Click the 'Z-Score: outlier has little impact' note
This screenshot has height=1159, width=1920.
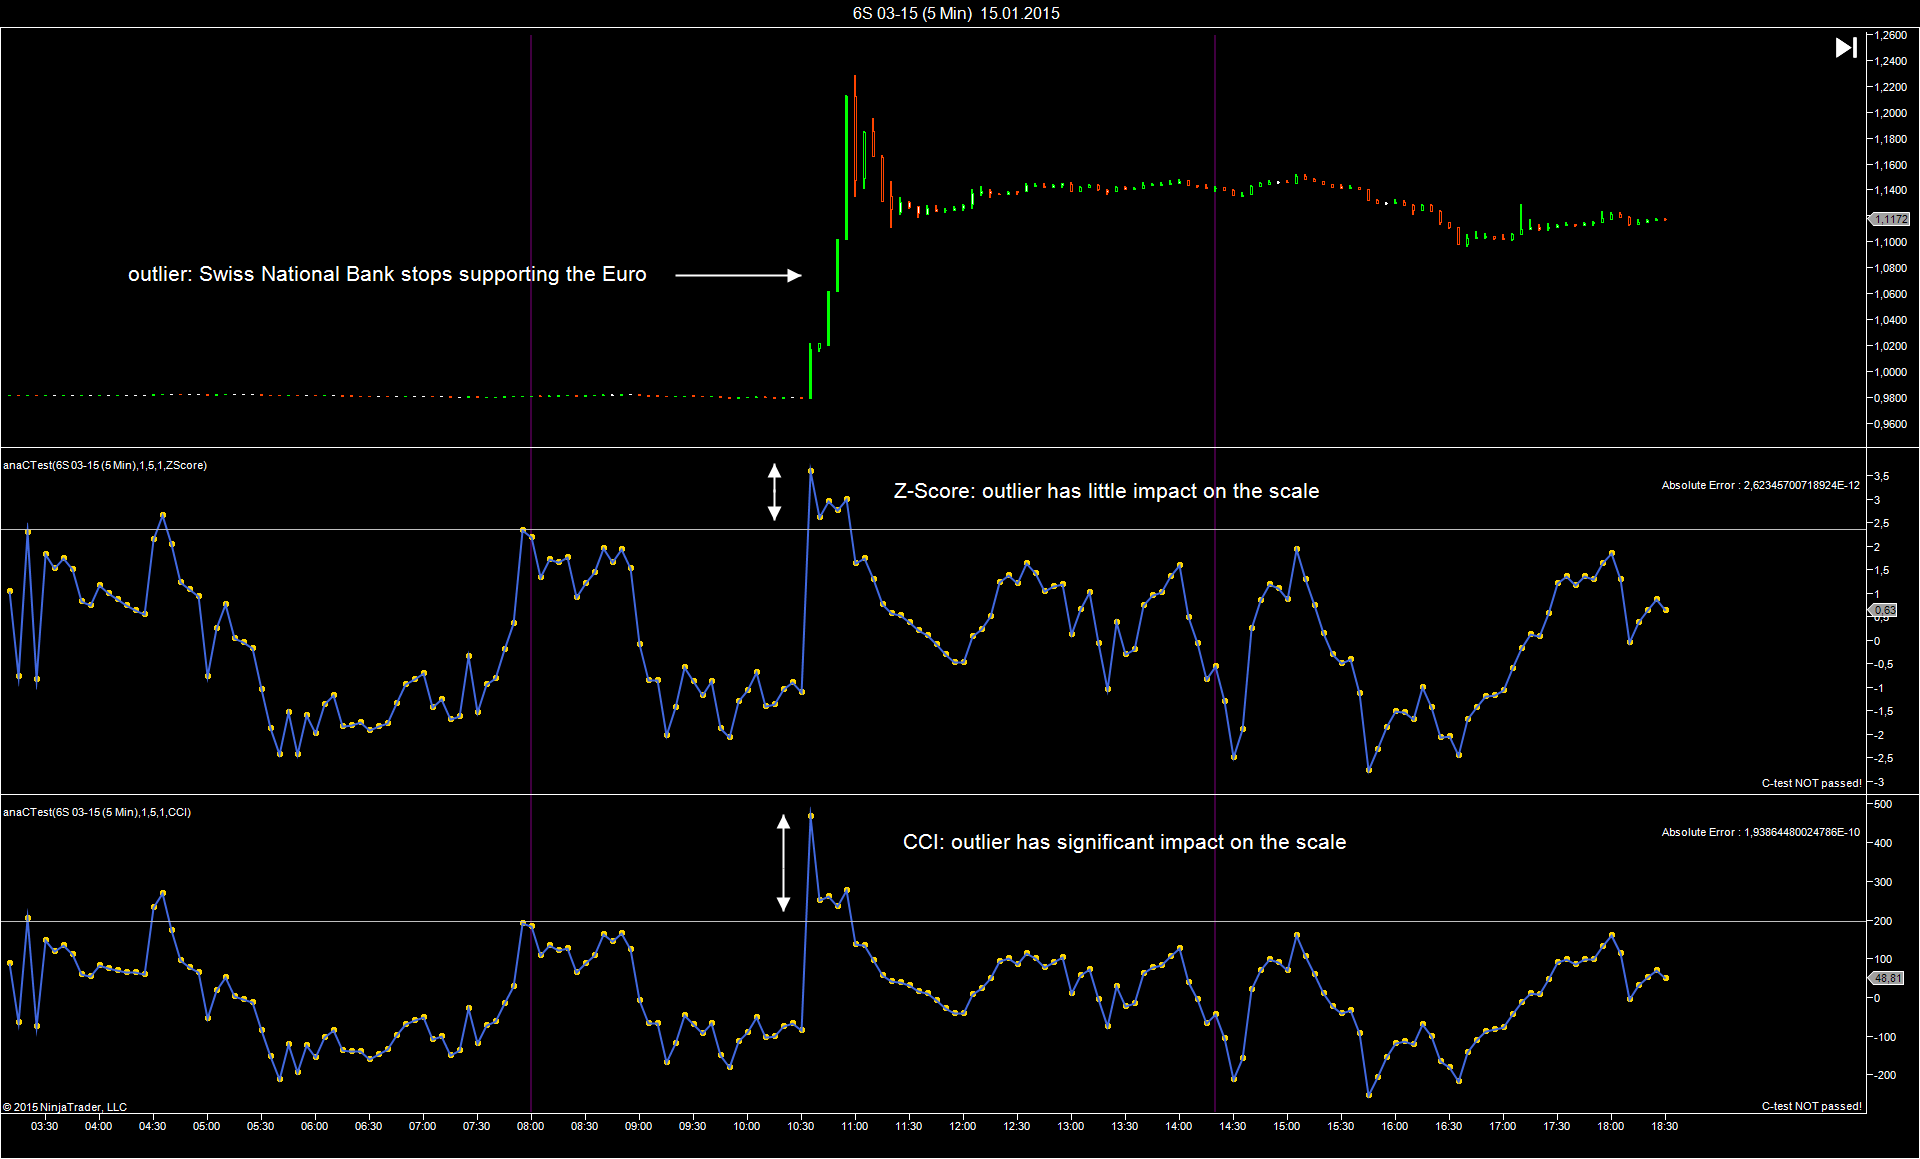pyautogui.click(x=1106, y=491)
